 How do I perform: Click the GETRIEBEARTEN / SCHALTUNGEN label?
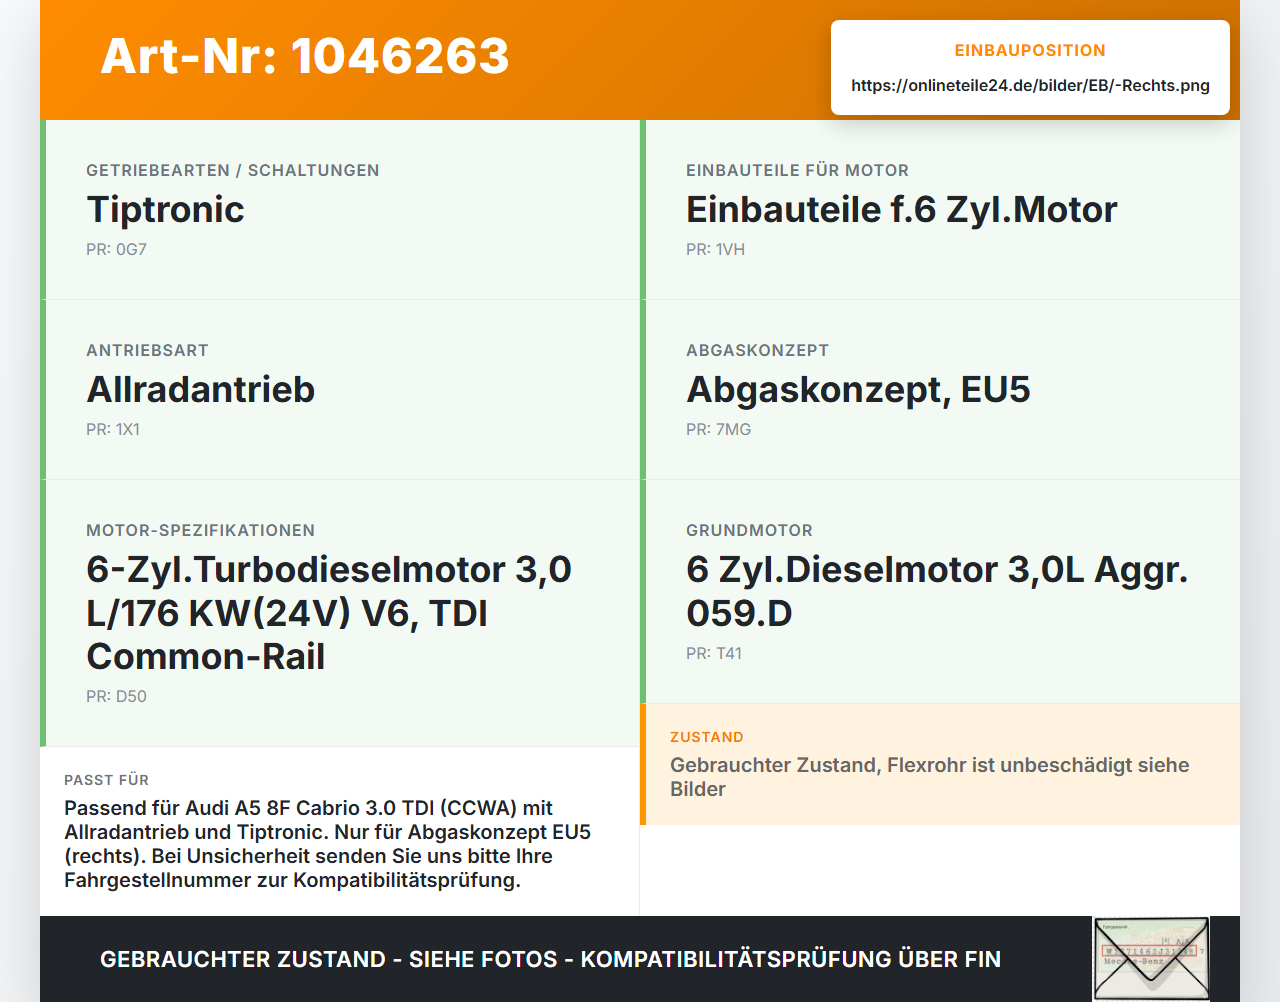233,170
